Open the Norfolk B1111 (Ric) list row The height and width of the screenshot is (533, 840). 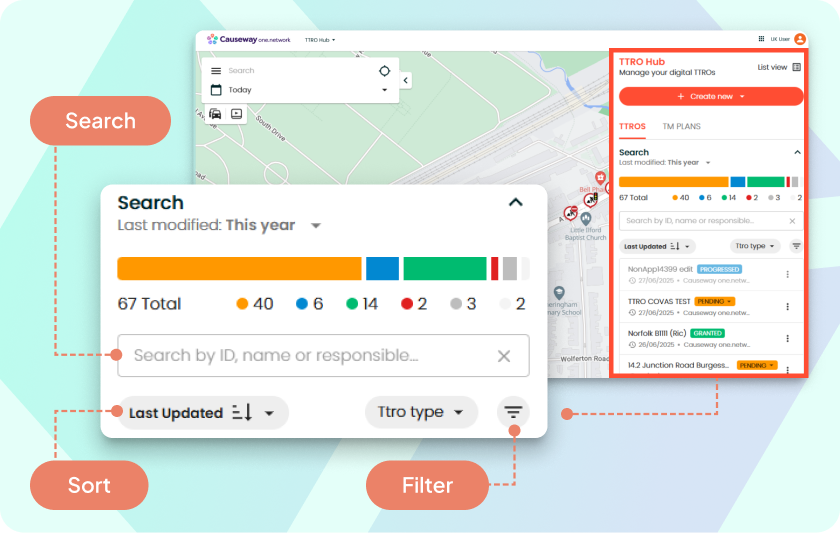(711, 339)
